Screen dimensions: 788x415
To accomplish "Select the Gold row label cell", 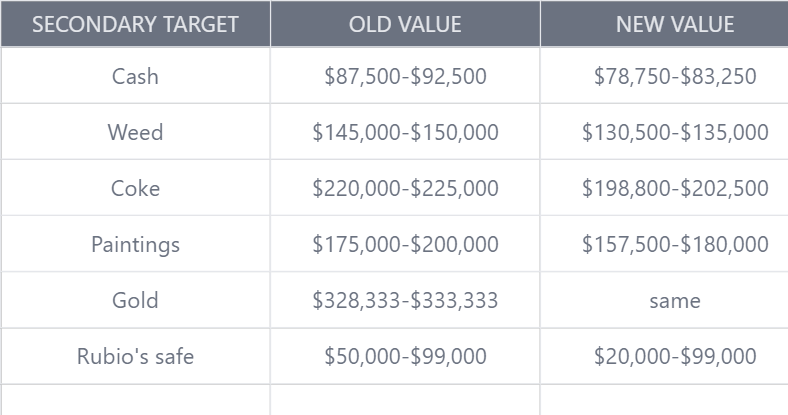I will click(x=135, y=300).
